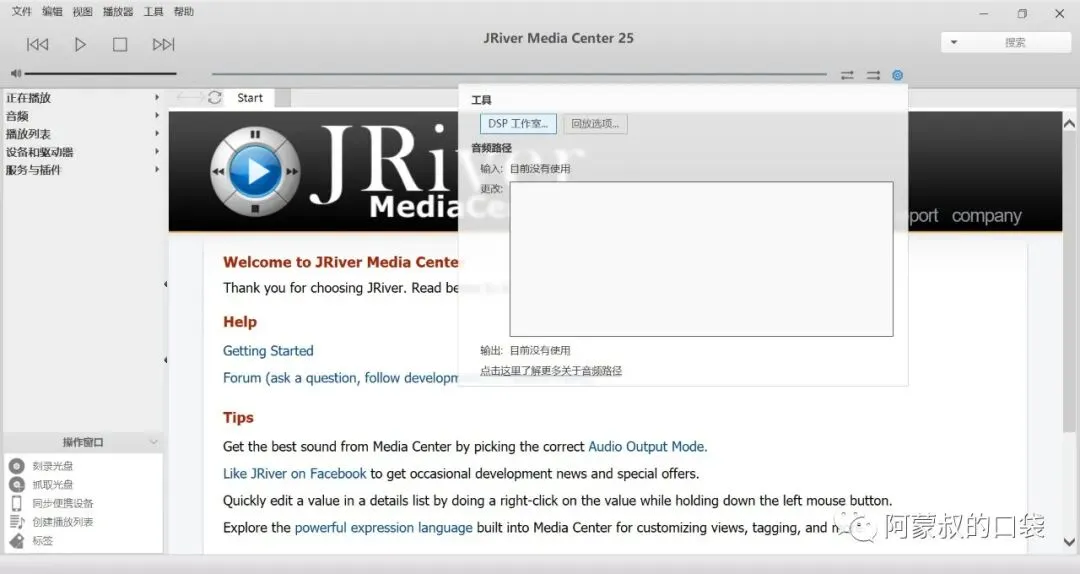Viewport: 1080px width, 574px height.
Task: Collapse the upper sidebar splitter arrow
Action: pos(165,284)
